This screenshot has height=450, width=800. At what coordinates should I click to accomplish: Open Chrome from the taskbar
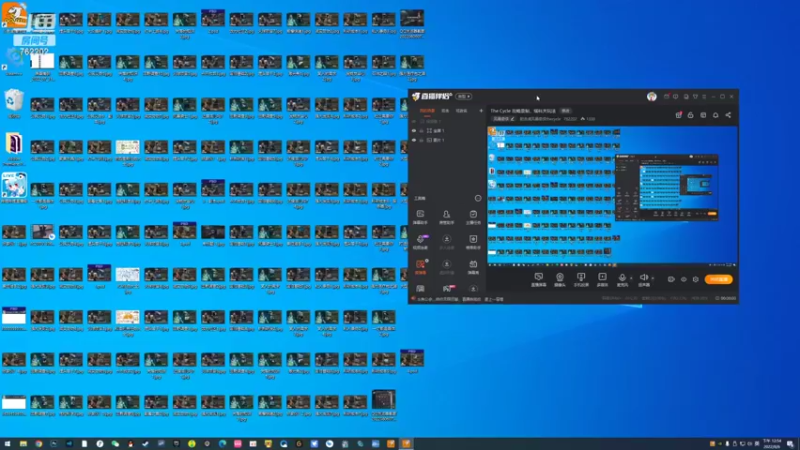pyautogui.click(x=38, y=444)
